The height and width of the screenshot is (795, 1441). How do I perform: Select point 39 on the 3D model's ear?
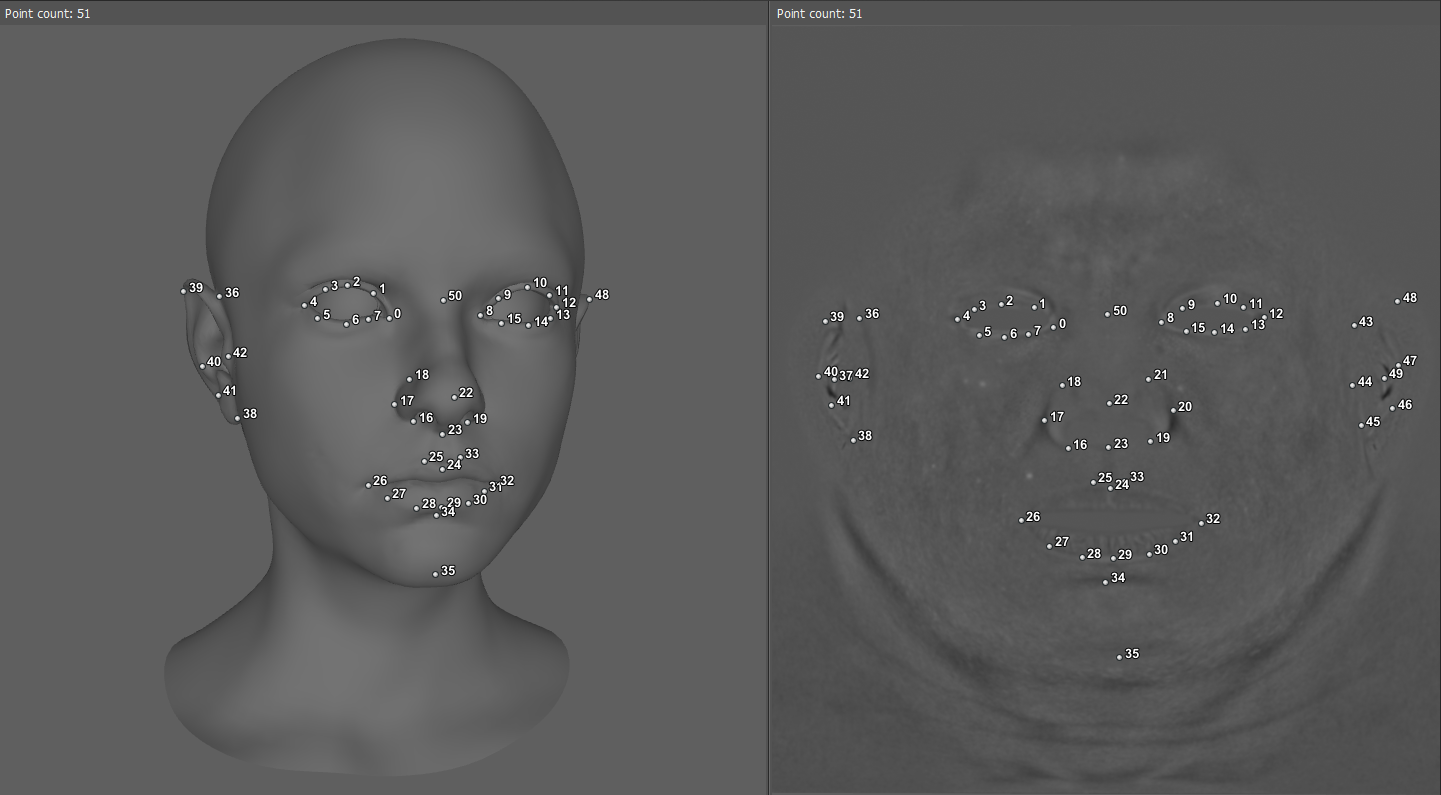(183, 291)
